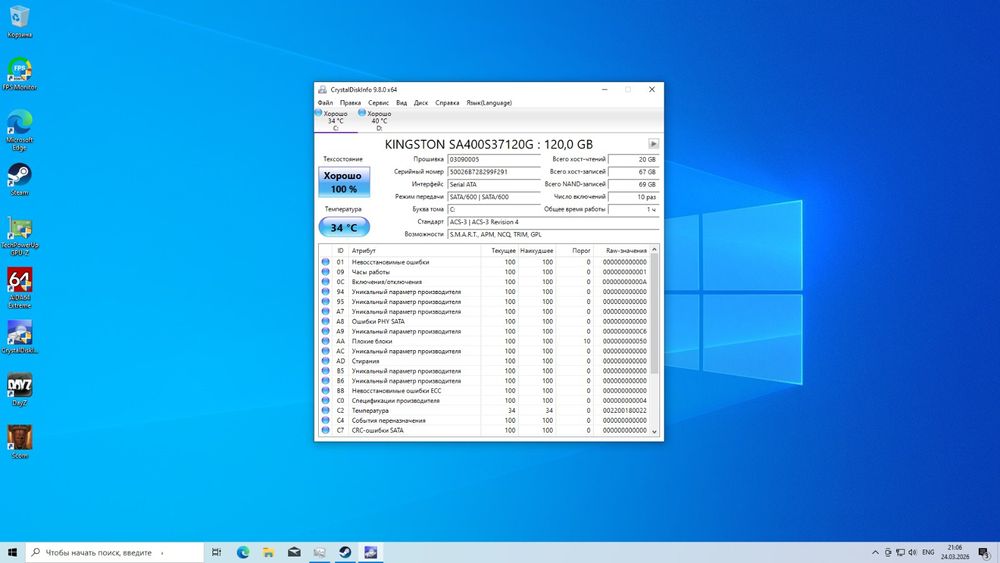Select the FPS Monitor desktop icon
1000x563 pixels.
point(19,74)
